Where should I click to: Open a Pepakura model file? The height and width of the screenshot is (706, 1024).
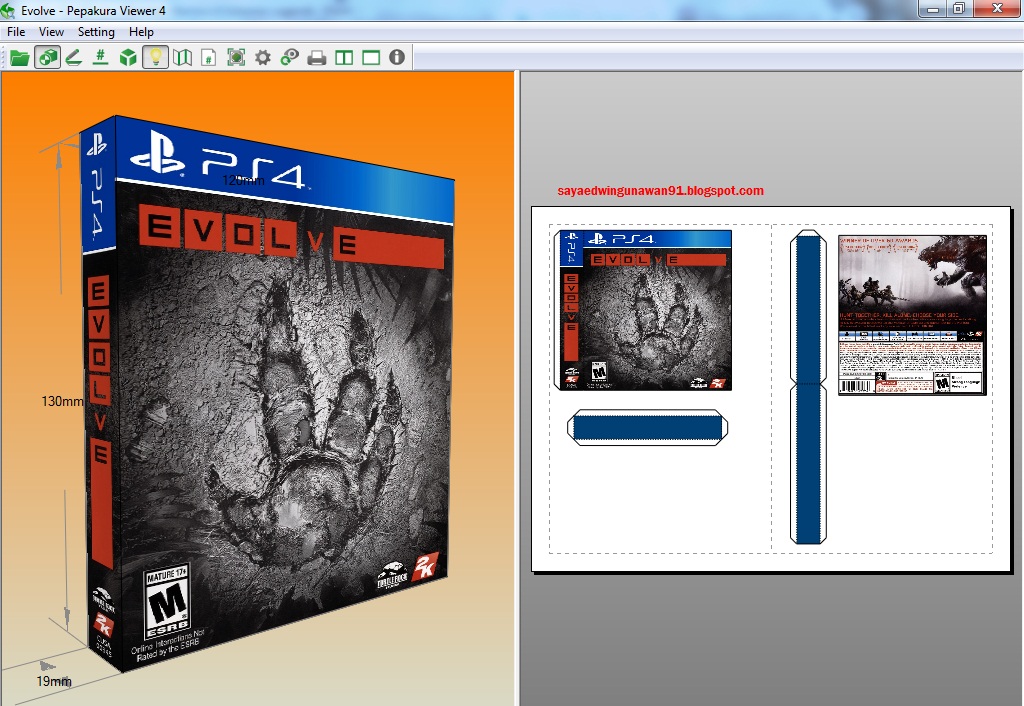pos(20,57)
